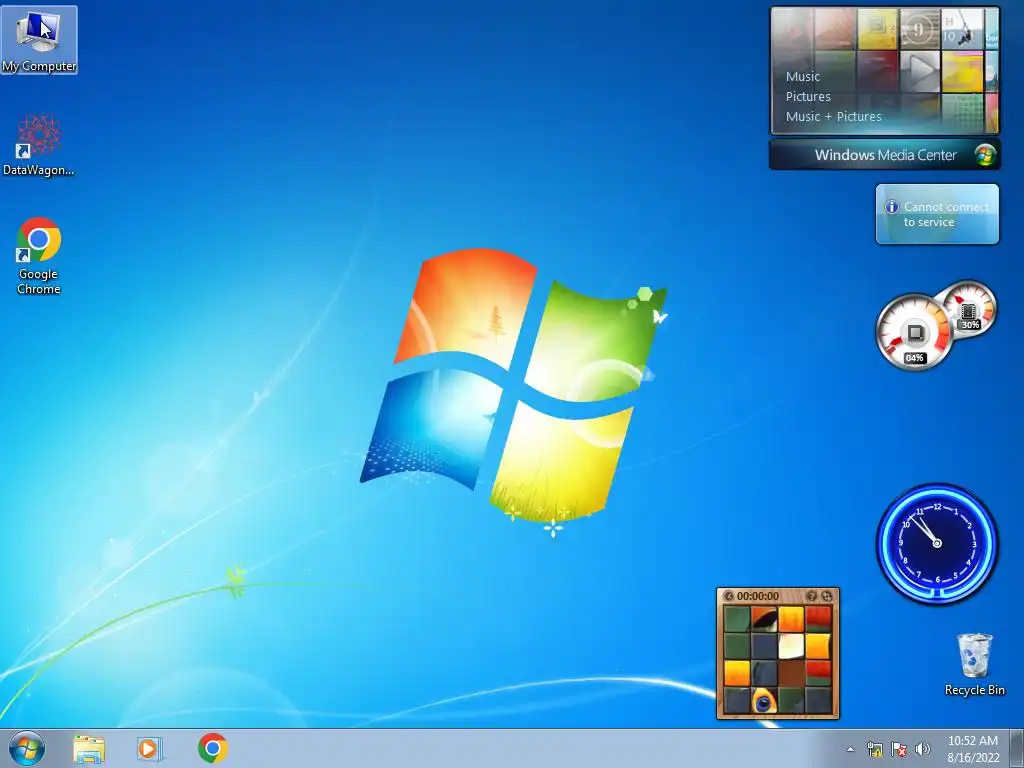Select the My Computer desktop icon

tap(39, 40)
